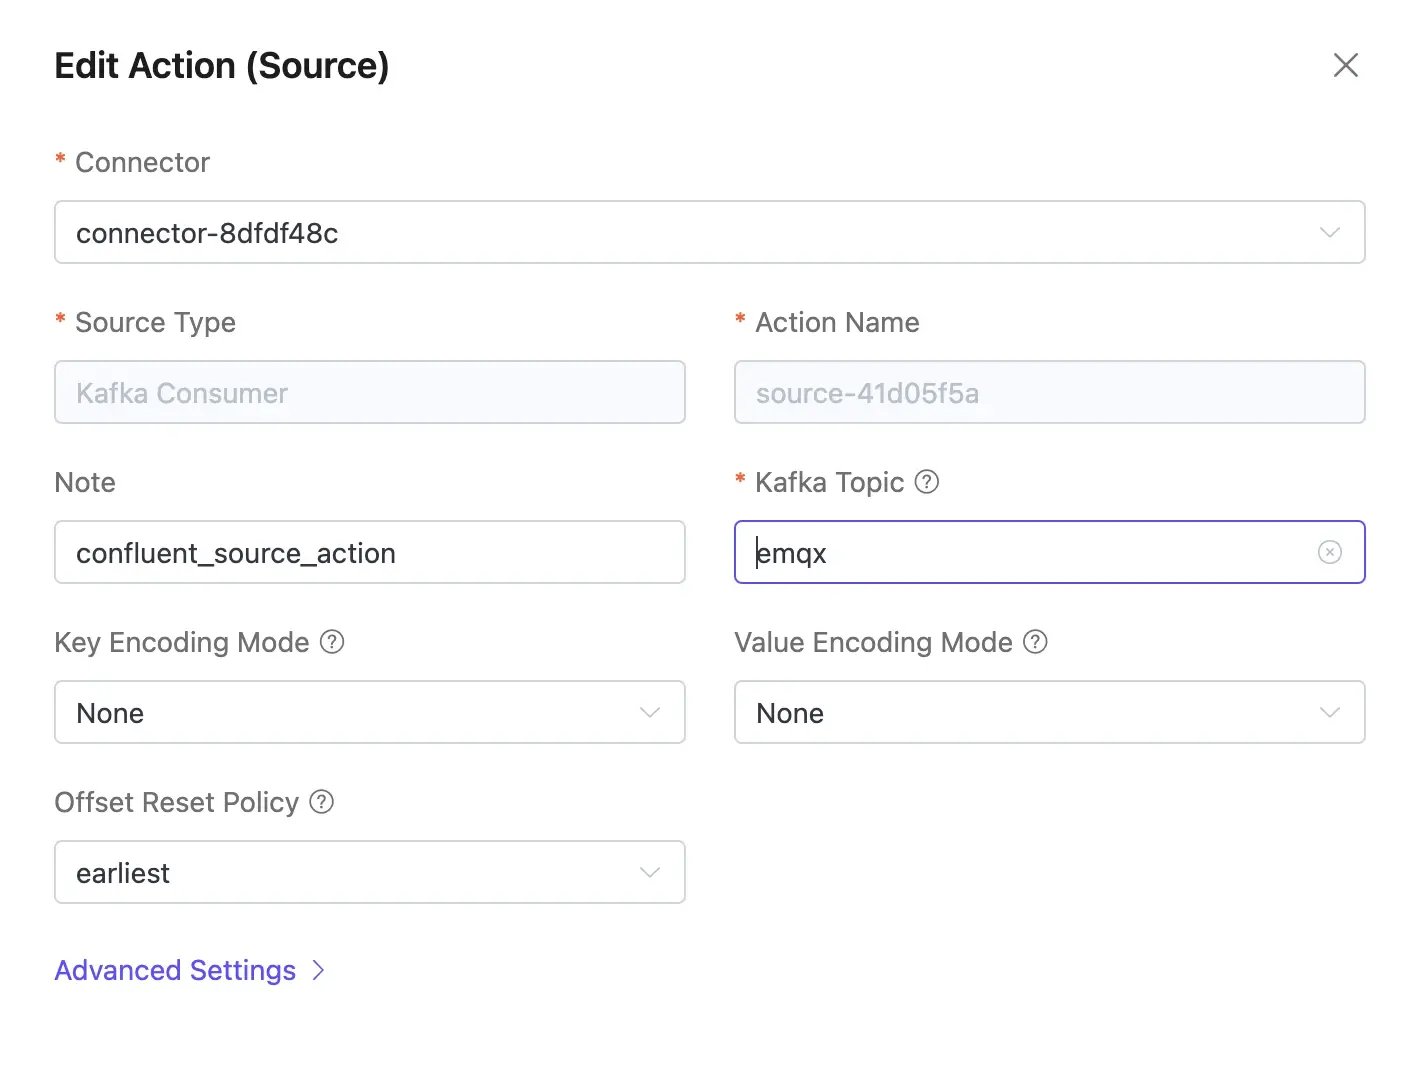The width and height of the screenshot is (1428, 1068).
Task: Show help tooltip for Key Encoding Mode
Action: 332,642
